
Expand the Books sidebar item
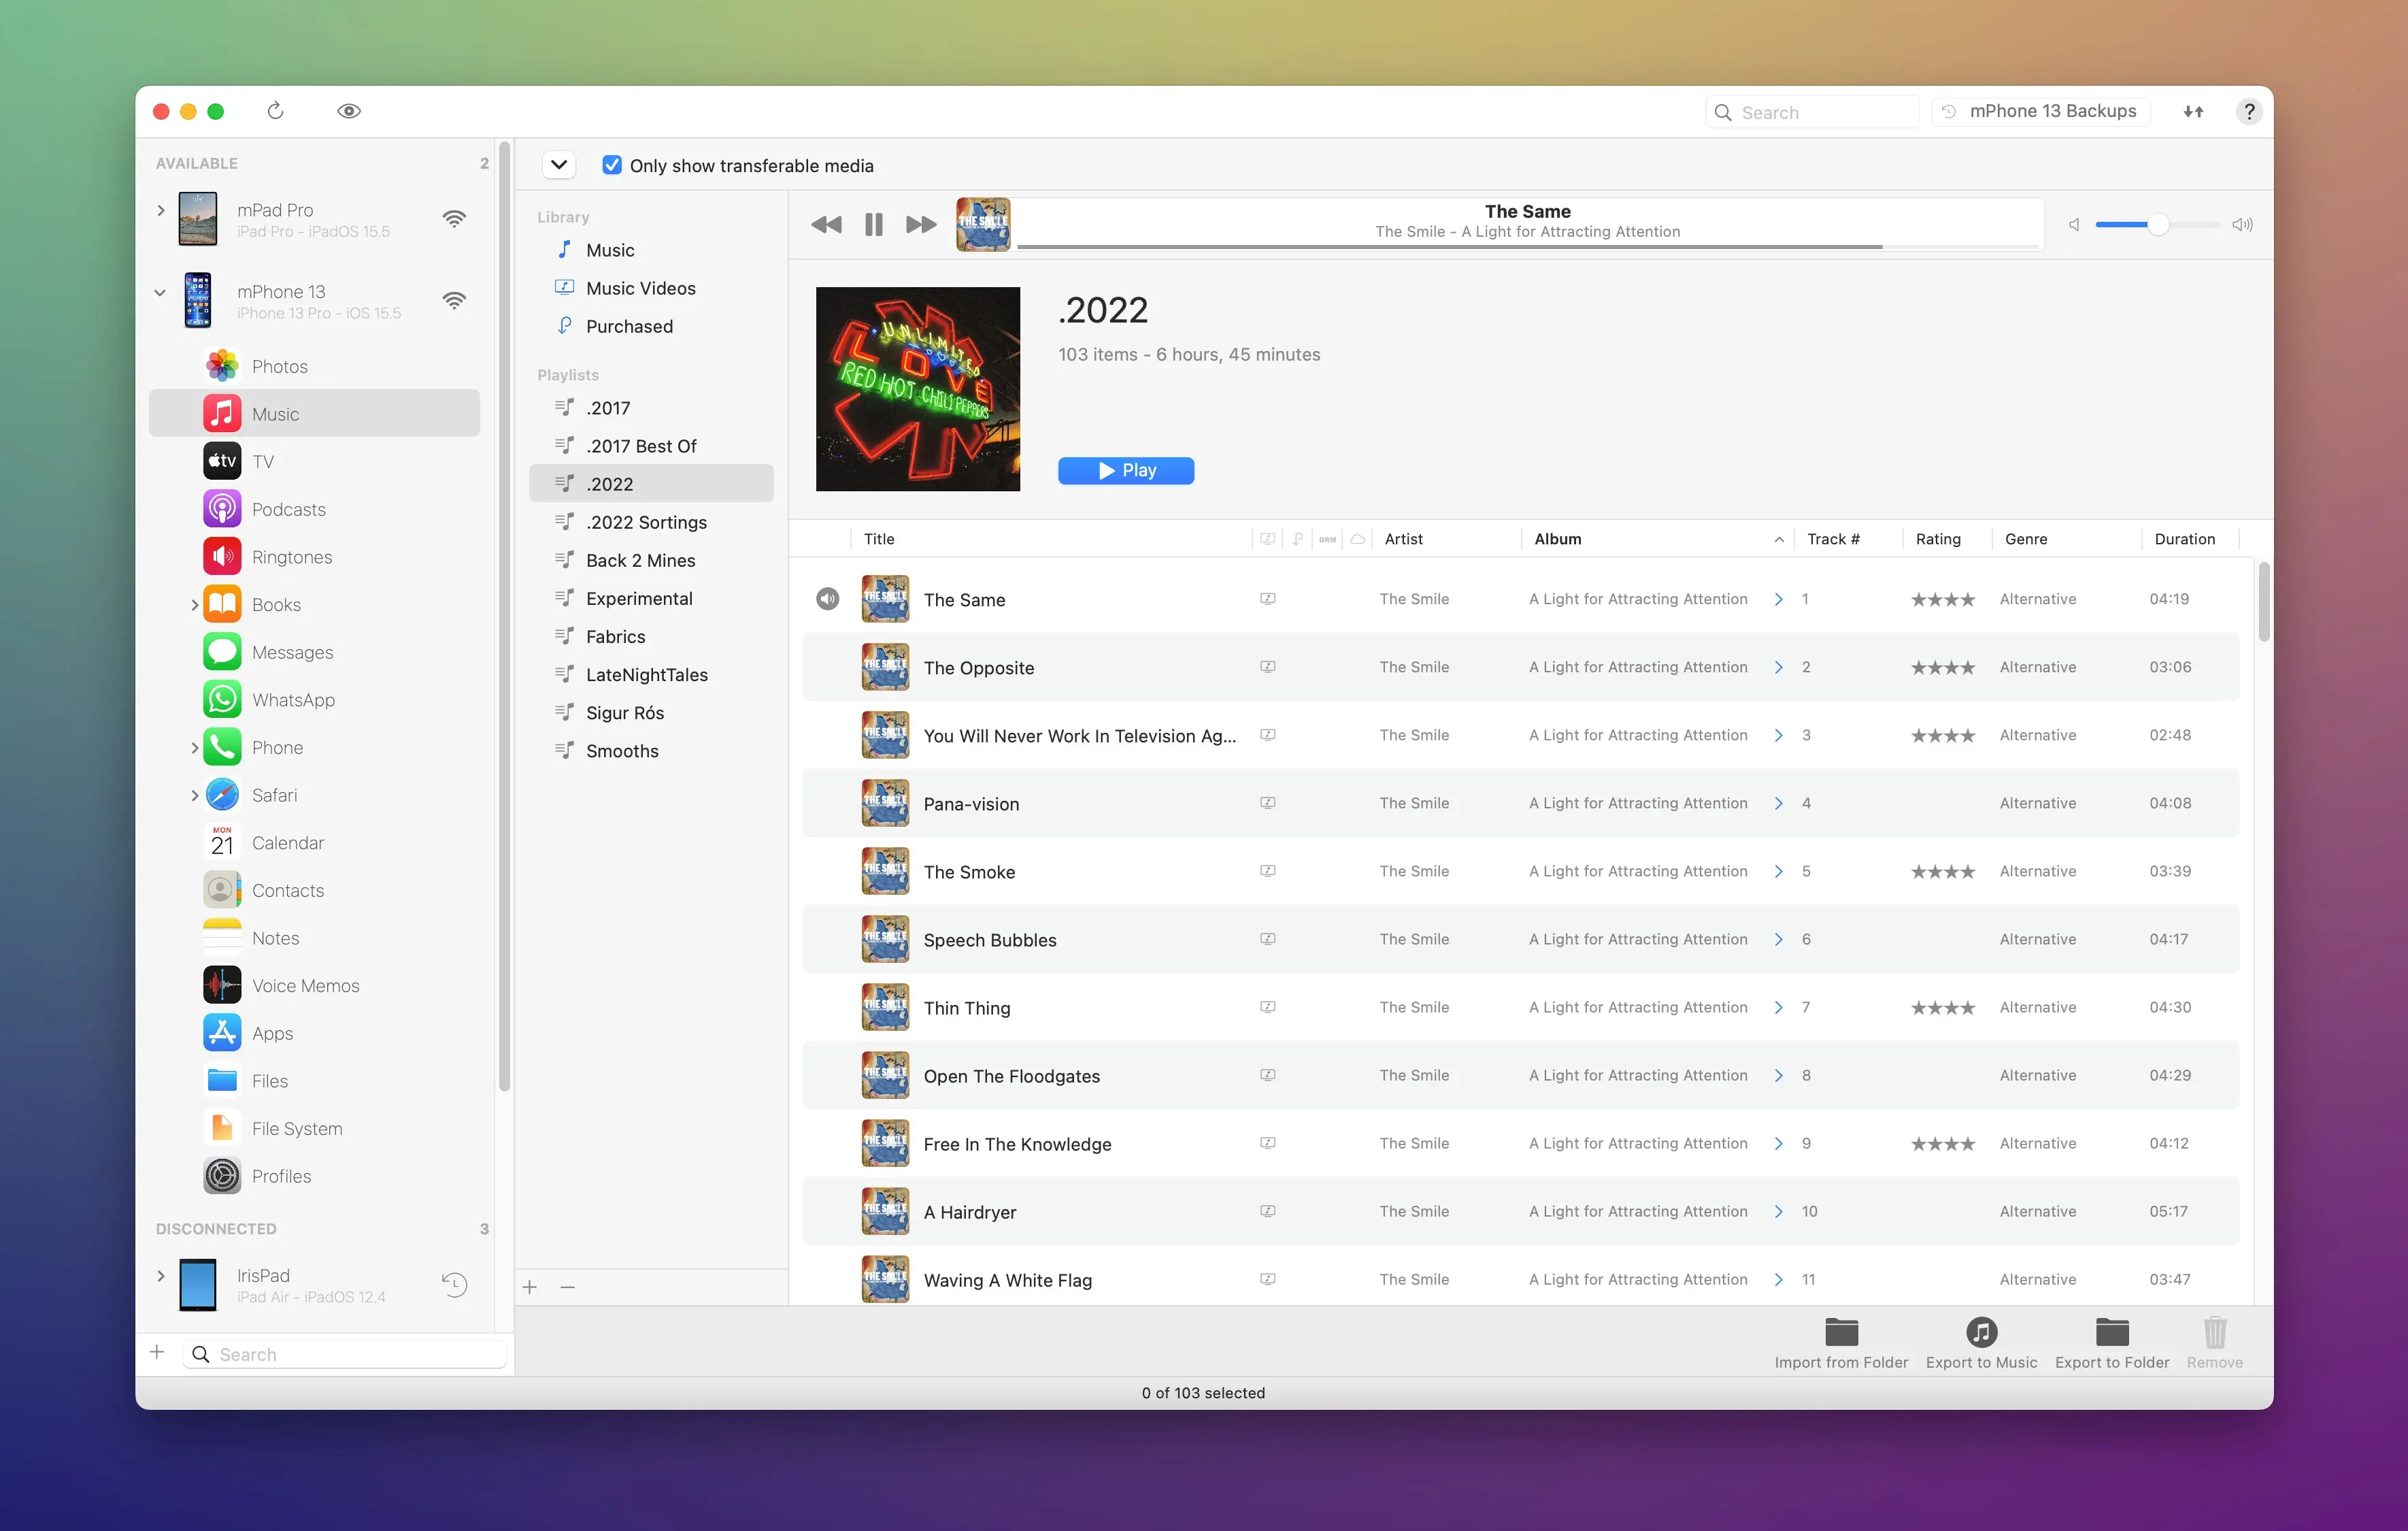194,605
